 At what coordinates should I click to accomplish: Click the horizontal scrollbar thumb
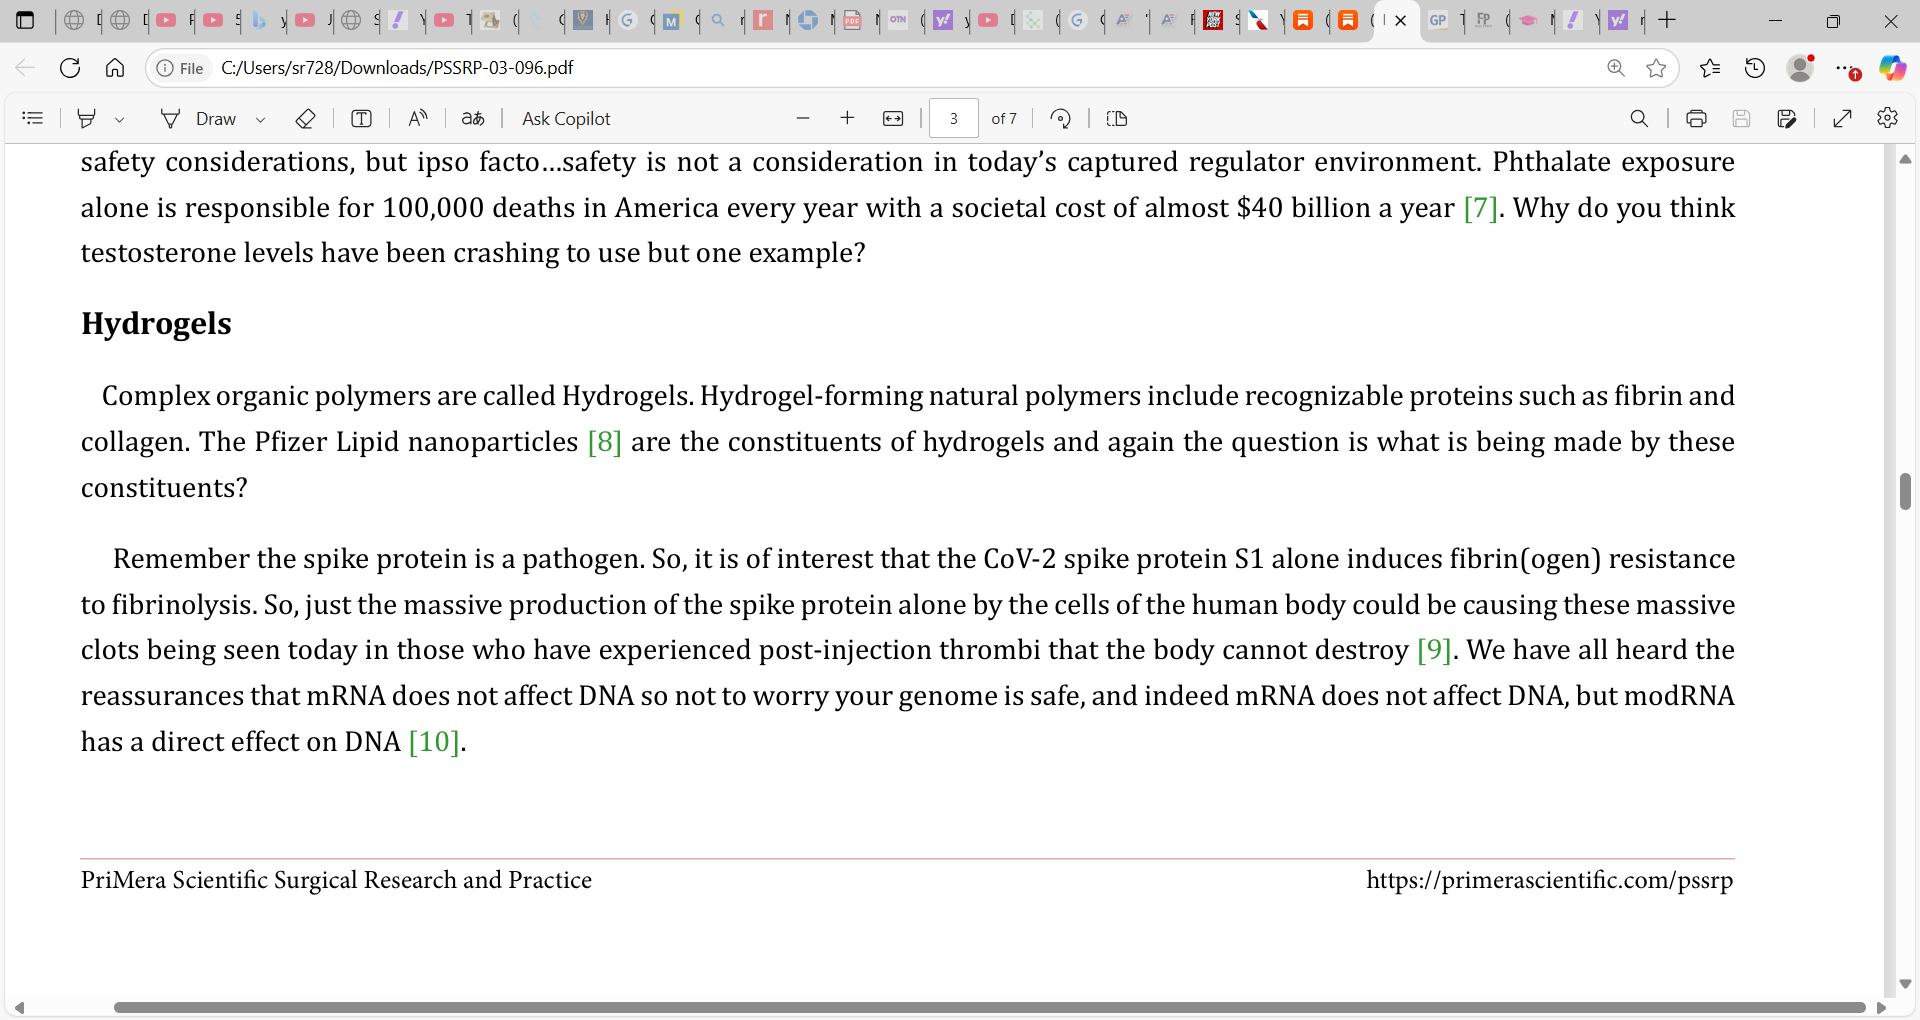(x=990, y=1007)
